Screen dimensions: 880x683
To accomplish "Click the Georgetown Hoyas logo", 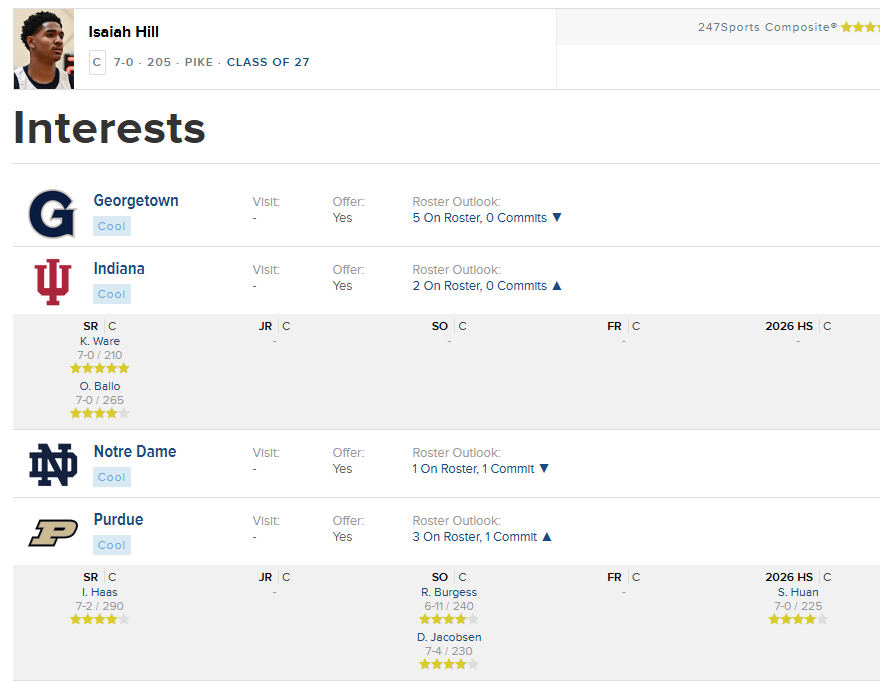I will [52, 213].
